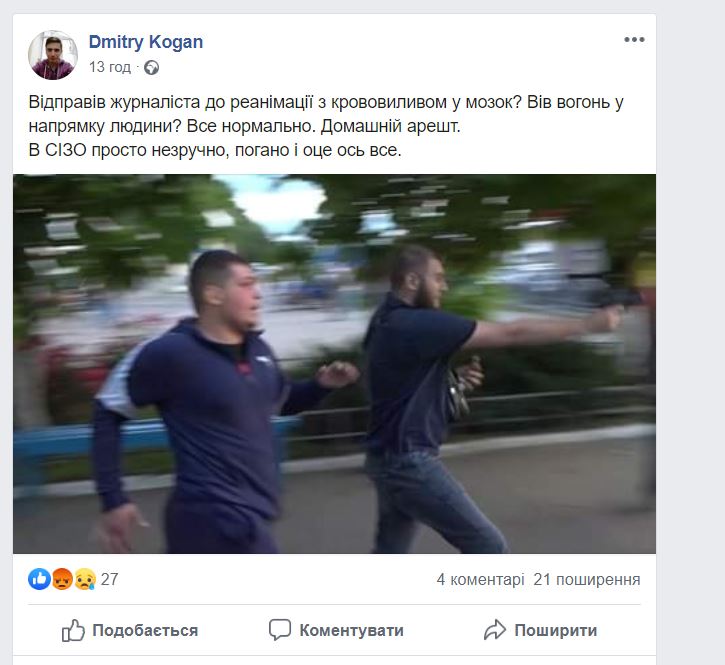Image resolution: width=725 pixels, height=665 pixels.
Task: Open the 21 поширення shares link
Action: (x=587, y=579)
